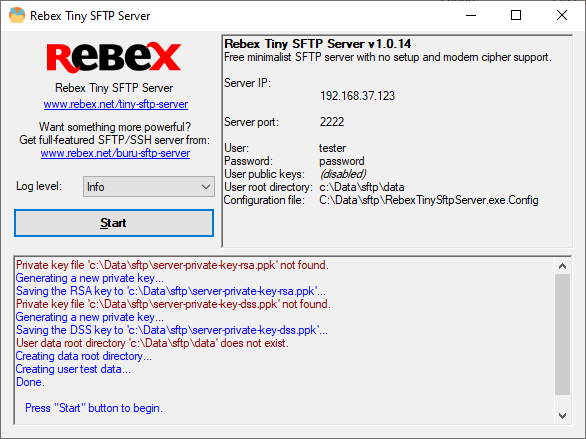The width and height of the screenshot is (586, 439).
Task: Expand the Log level dropdown
Action: [149, 187]
